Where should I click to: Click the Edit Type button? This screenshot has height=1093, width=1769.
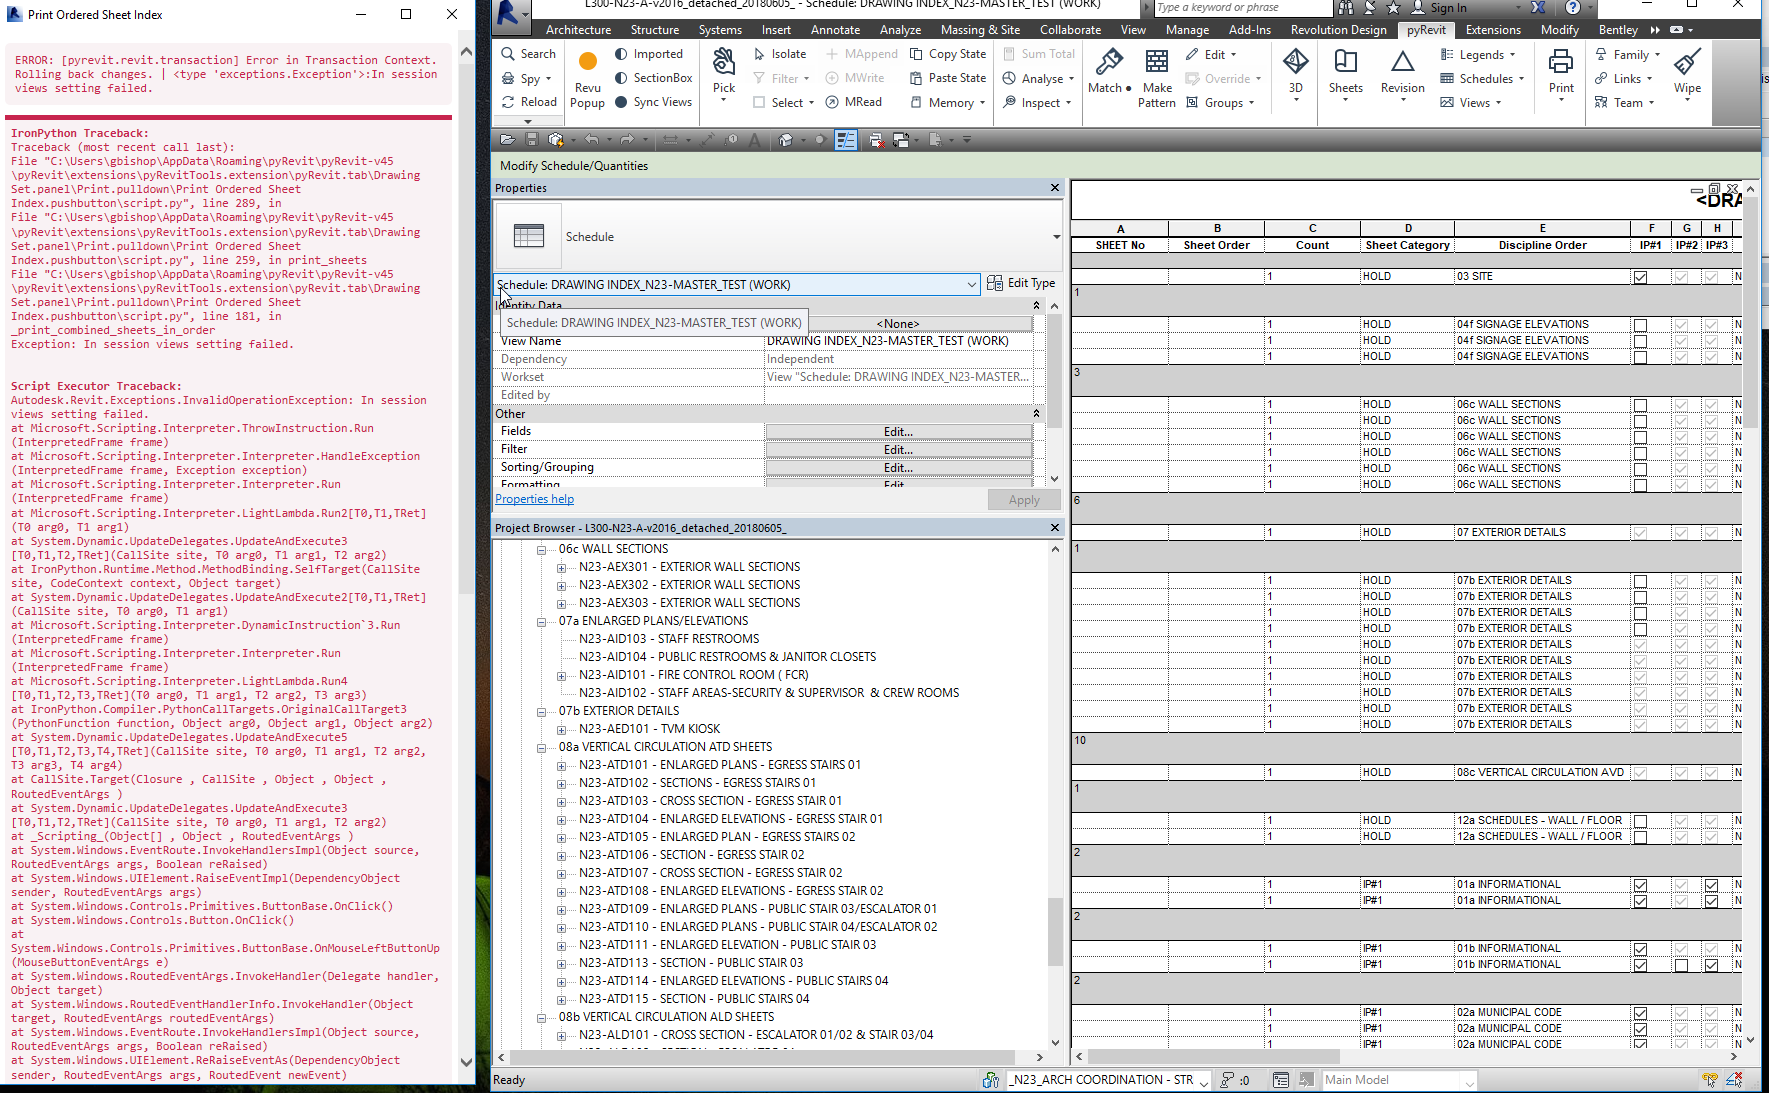1021,284
